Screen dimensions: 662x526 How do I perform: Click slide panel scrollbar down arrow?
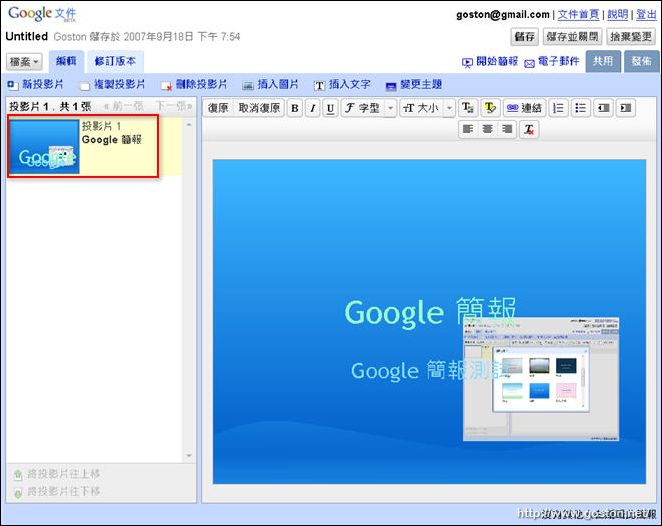[189, 456]
